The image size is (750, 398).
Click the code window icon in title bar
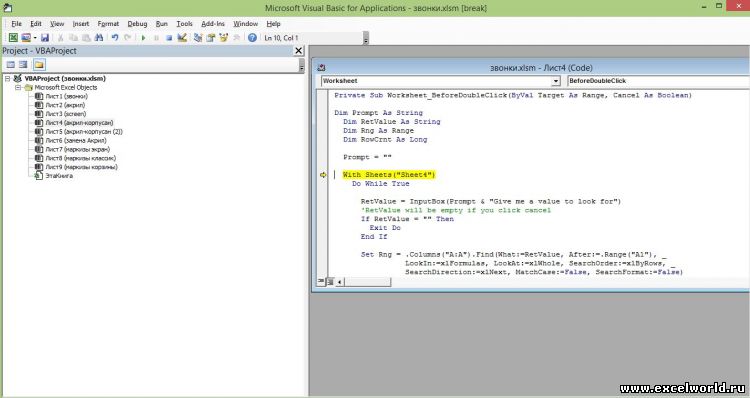321,68
